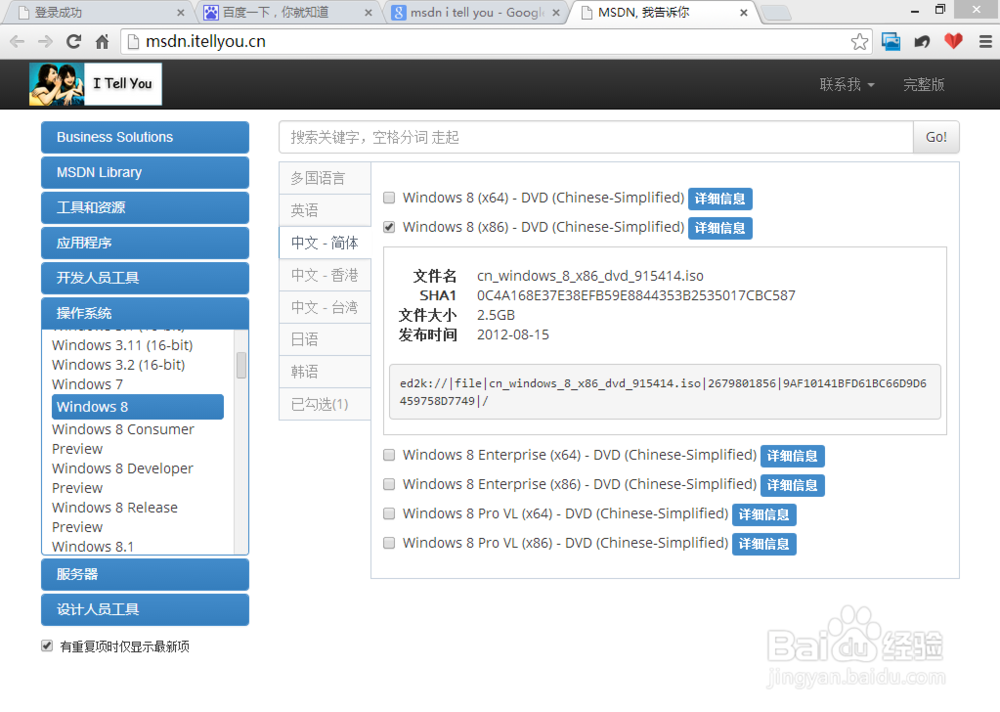Select Windows 8 Release Preview

(x=115, y=517)
